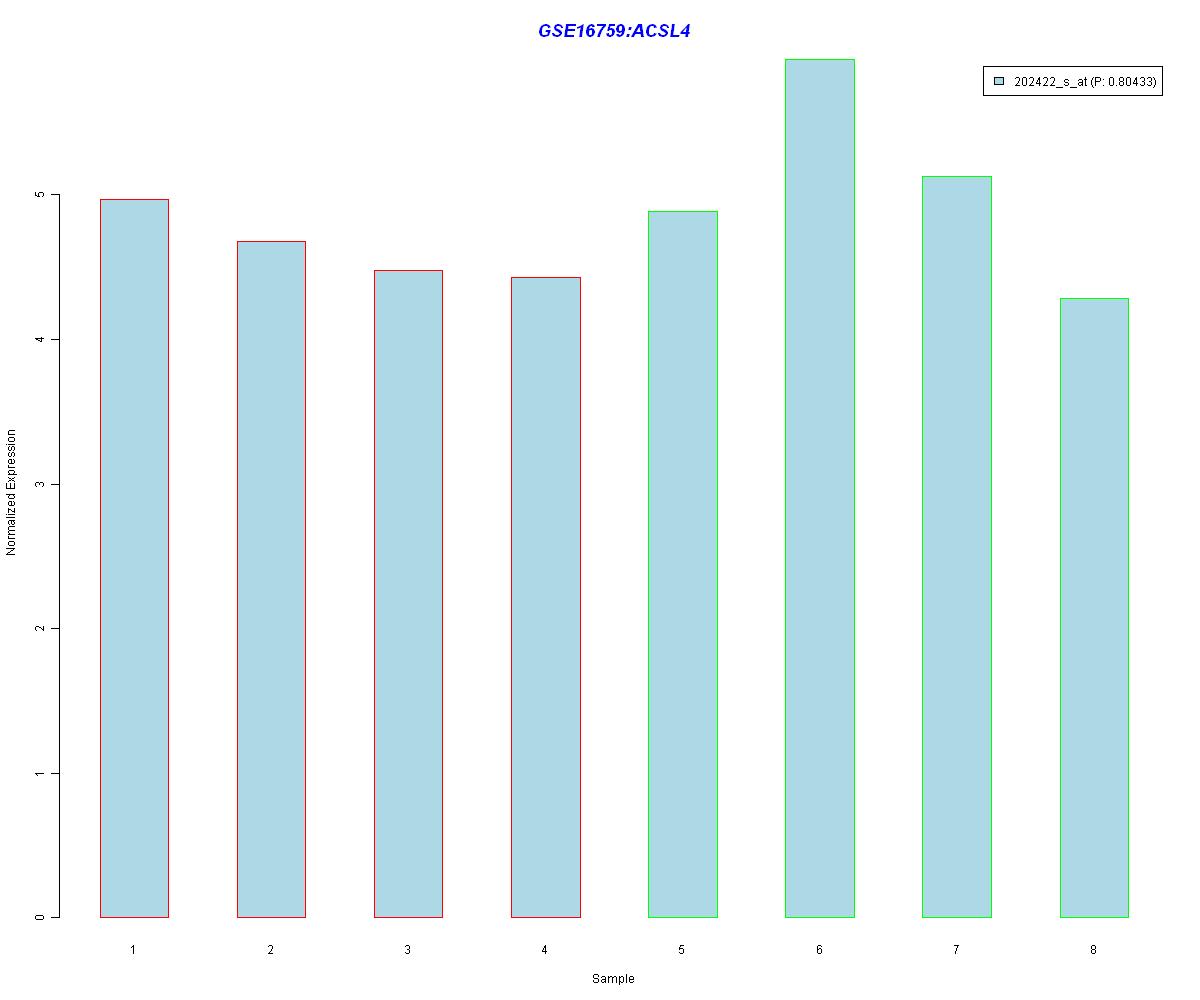The width and height of the screenshot is (1200, 1000).
Task: Click y-axis tick label 1
Action: 40,773
